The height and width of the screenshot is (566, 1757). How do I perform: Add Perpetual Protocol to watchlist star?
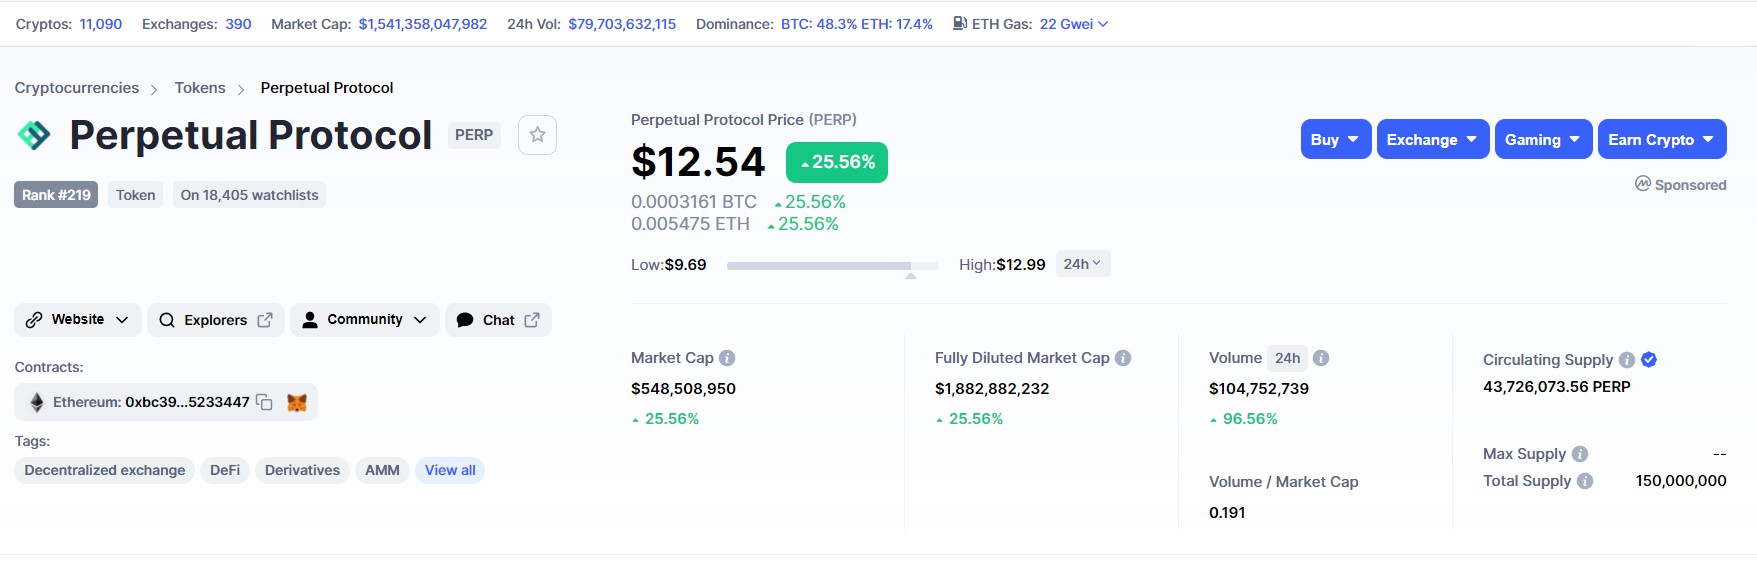[x=537, y=135]
